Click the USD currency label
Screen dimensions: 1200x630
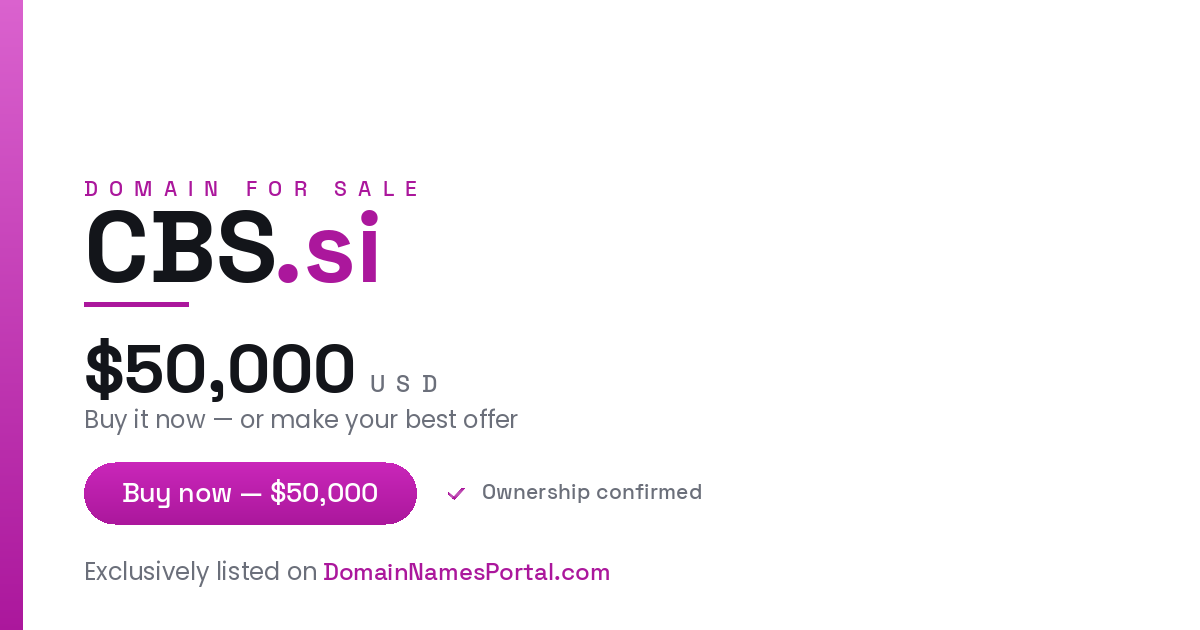click(404, 384)
